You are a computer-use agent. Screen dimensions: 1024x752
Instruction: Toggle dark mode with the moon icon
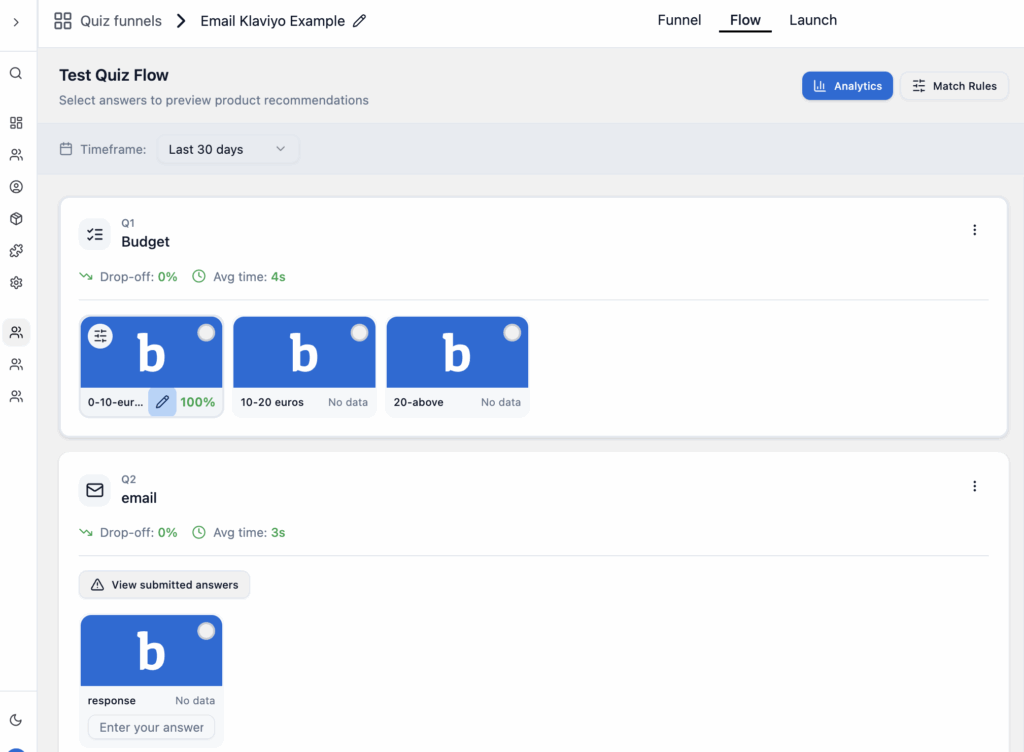coord(15,719)
